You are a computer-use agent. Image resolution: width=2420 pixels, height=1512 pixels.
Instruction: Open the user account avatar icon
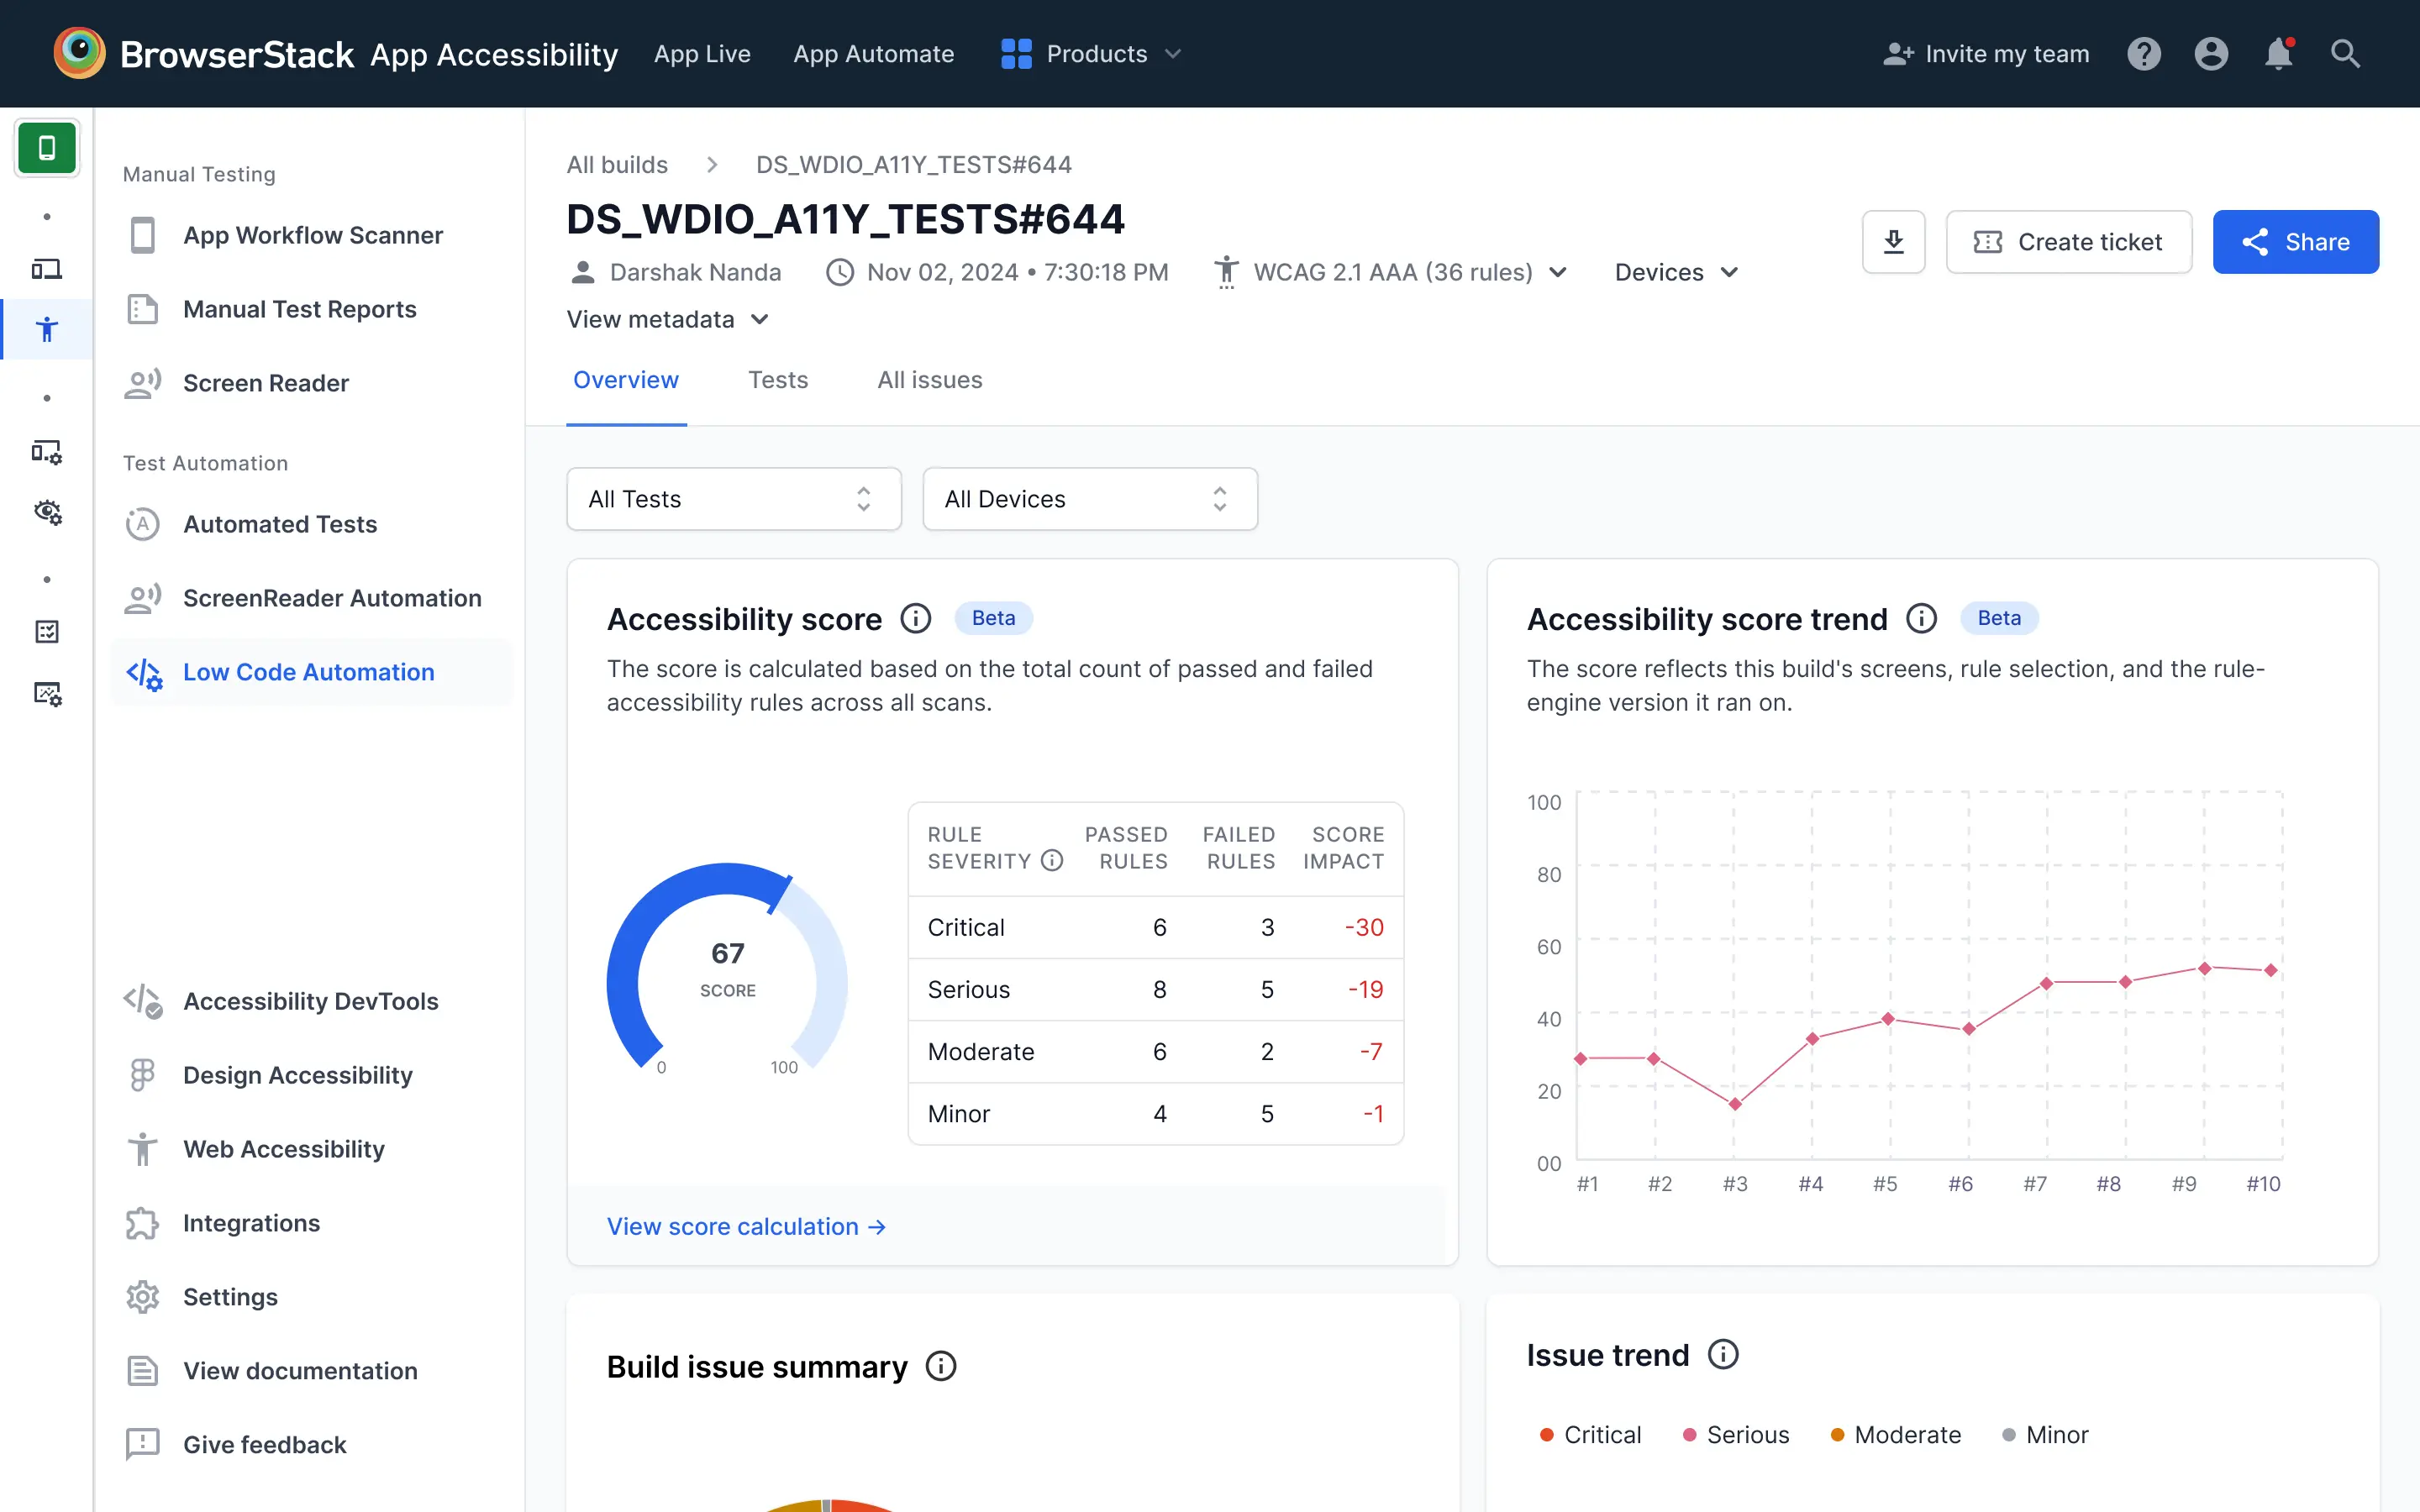(x=2211, y=54)
